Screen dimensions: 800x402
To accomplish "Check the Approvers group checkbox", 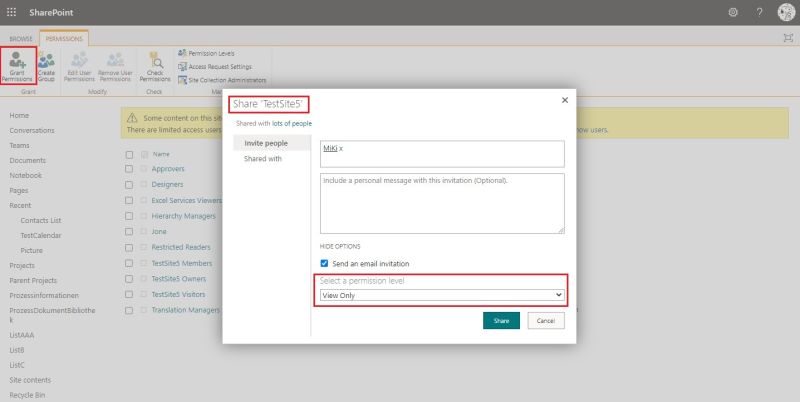I will pos(129,169).
